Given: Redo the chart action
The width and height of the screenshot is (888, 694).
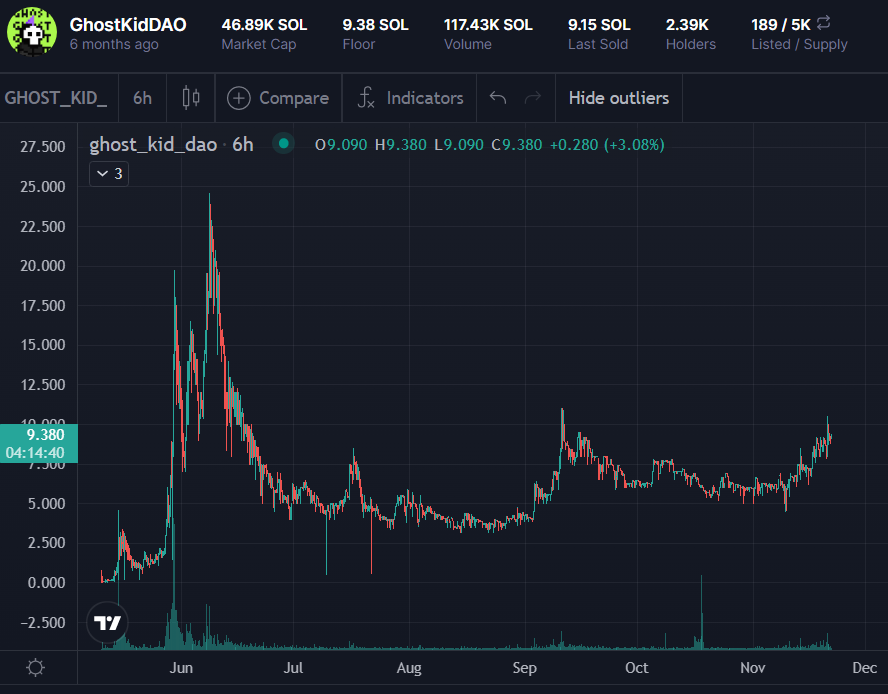Looking at the screenshot, I should (533, 98).
